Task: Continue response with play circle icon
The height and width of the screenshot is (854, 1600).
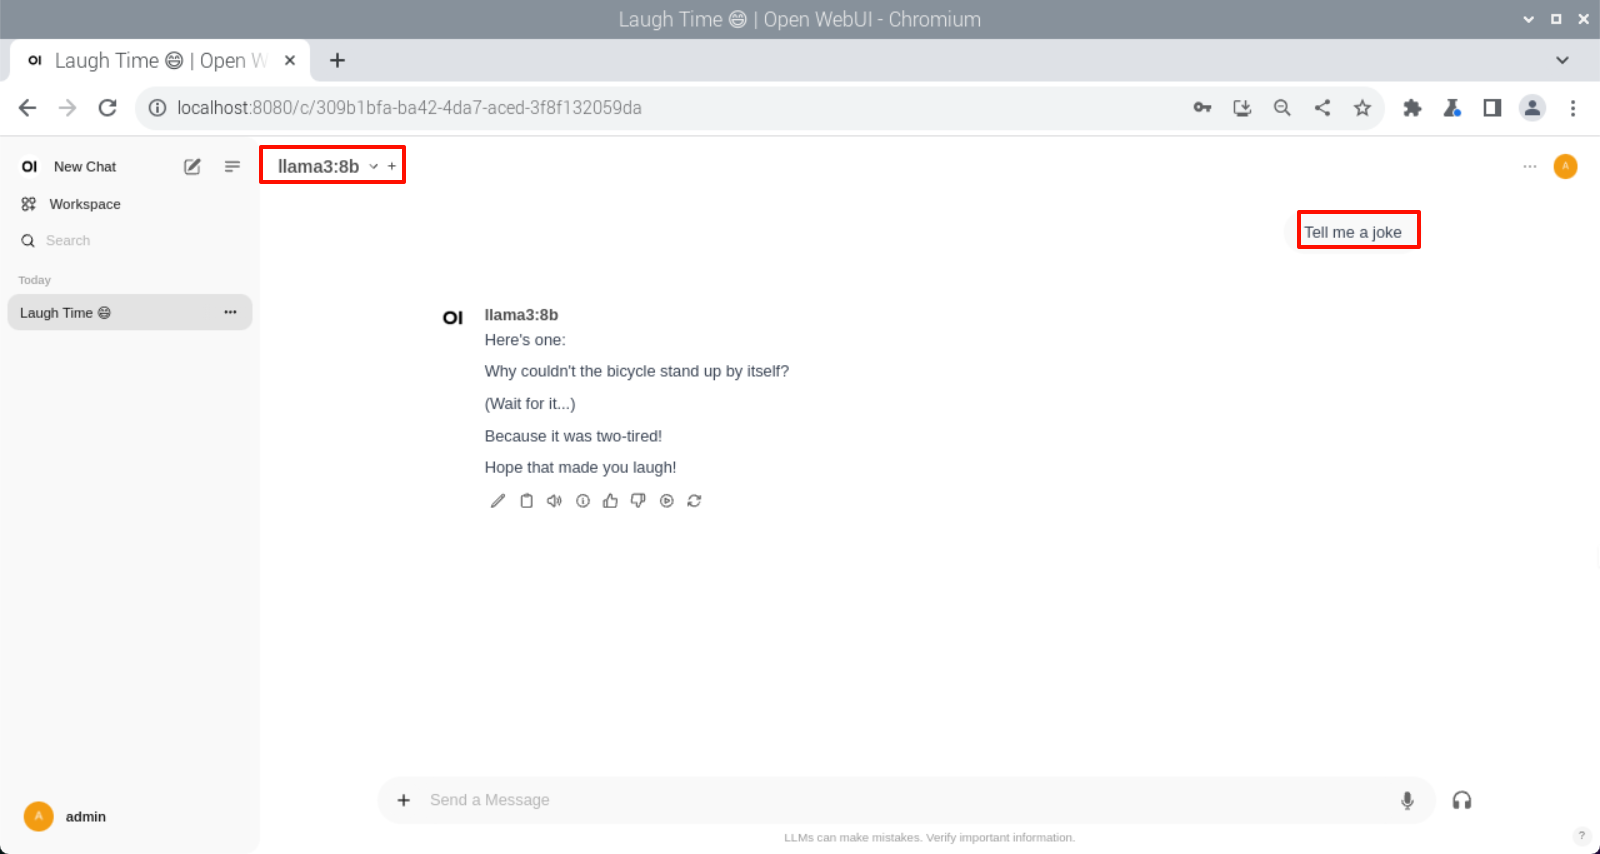Action: coord(666,501)
